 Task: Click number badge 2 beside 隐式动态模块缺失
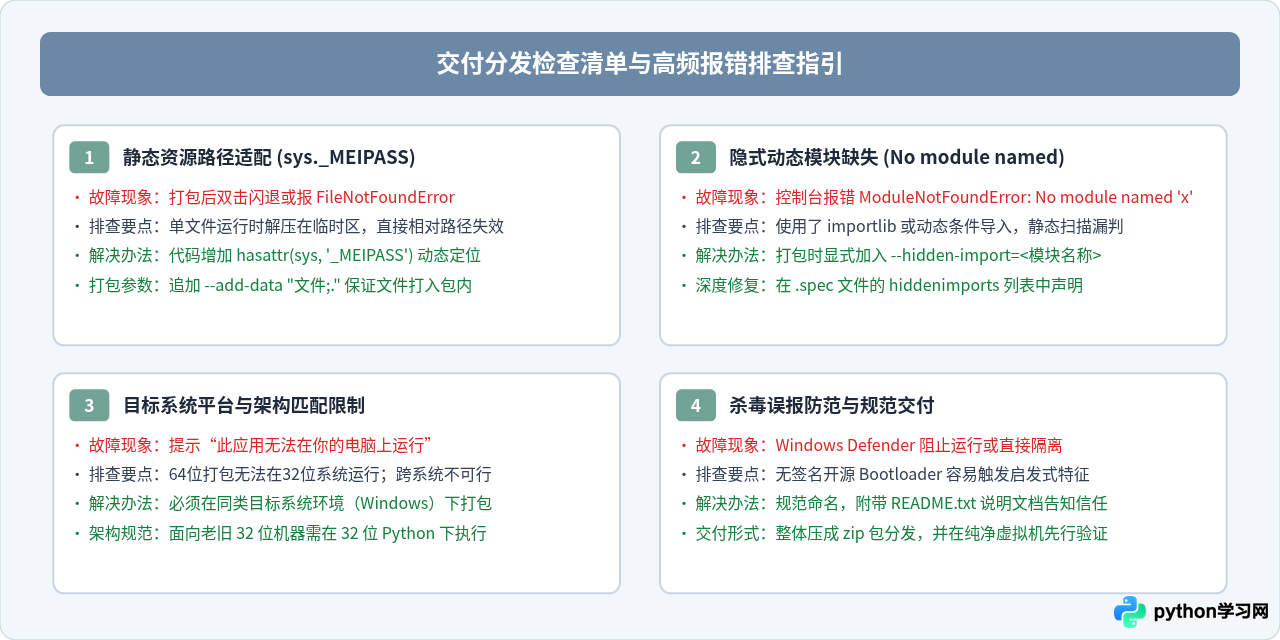[x=696, y=157]
